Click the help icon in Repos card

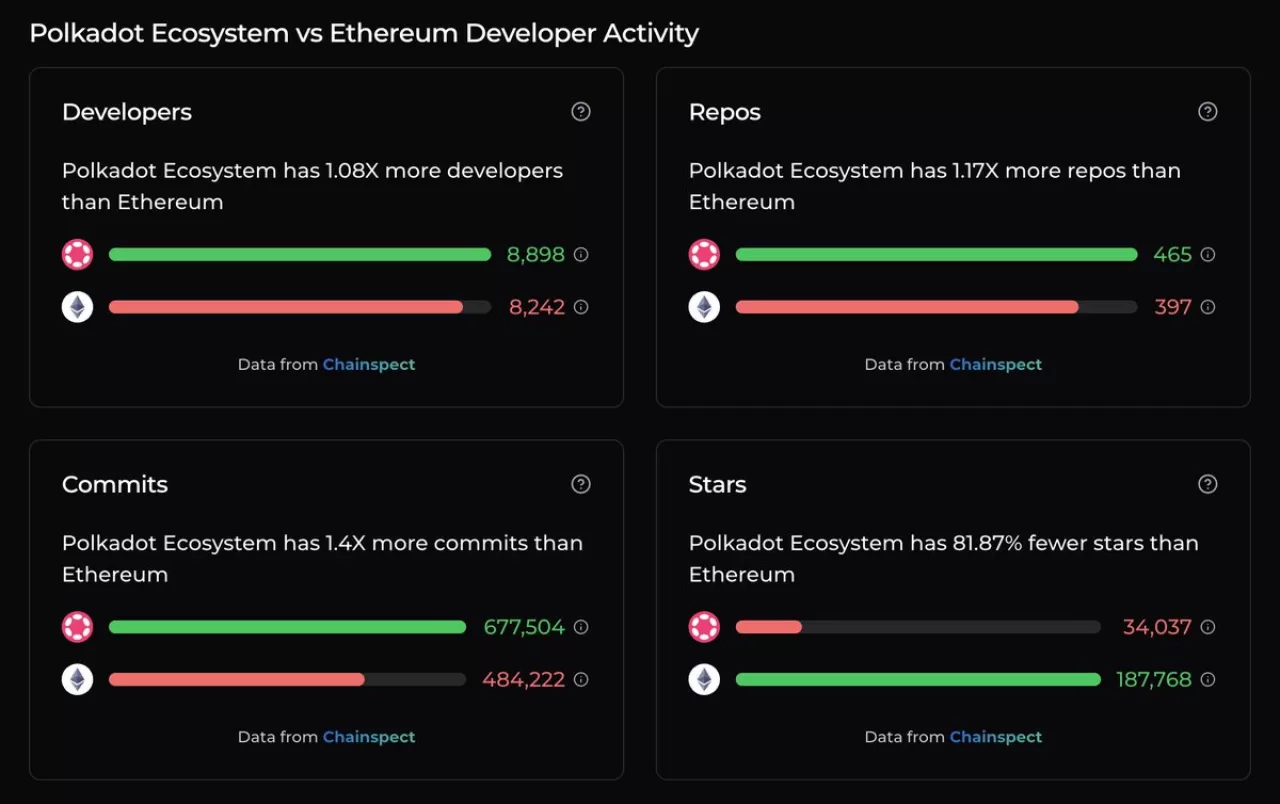[x=1207, y=112]
